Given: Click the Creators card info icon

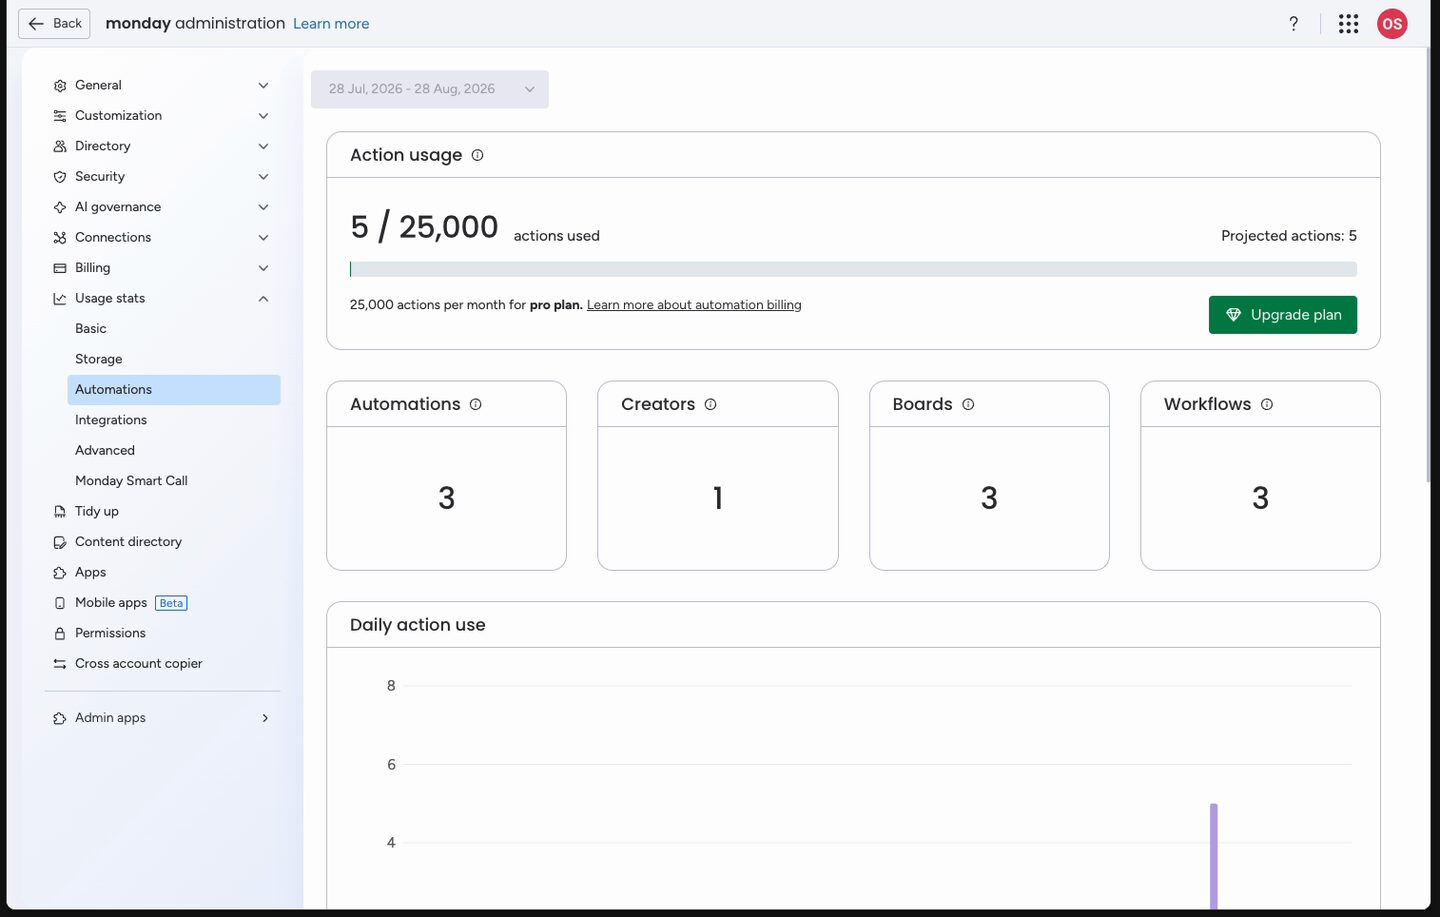Looking at the screenshot, I should pyautogui.click(x=710, y=404).
